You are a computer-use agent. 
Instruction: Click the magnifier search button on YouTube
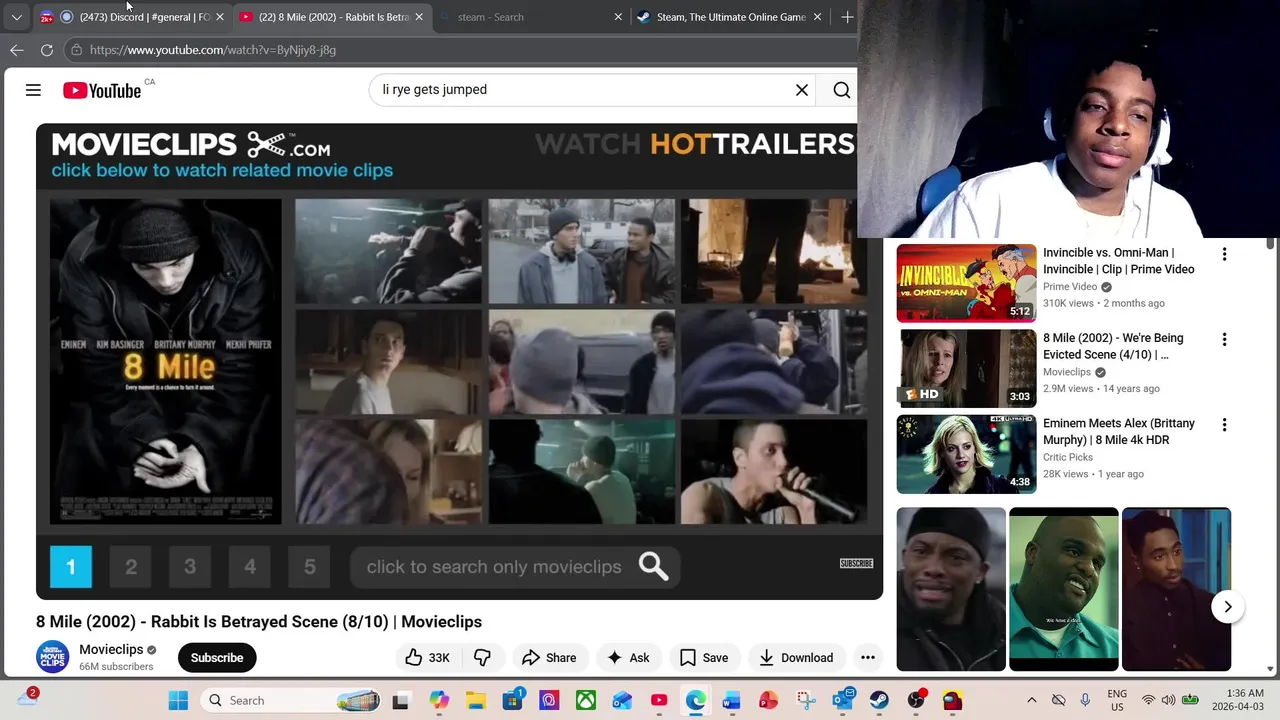click(x=842, y=90)
